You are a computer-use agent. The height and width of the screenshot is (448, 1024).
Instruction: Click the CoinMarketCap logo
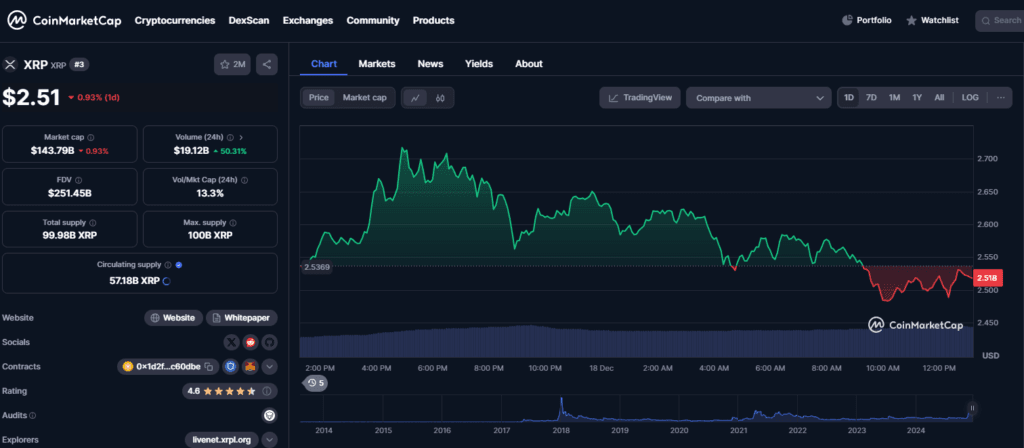point(64,20)
